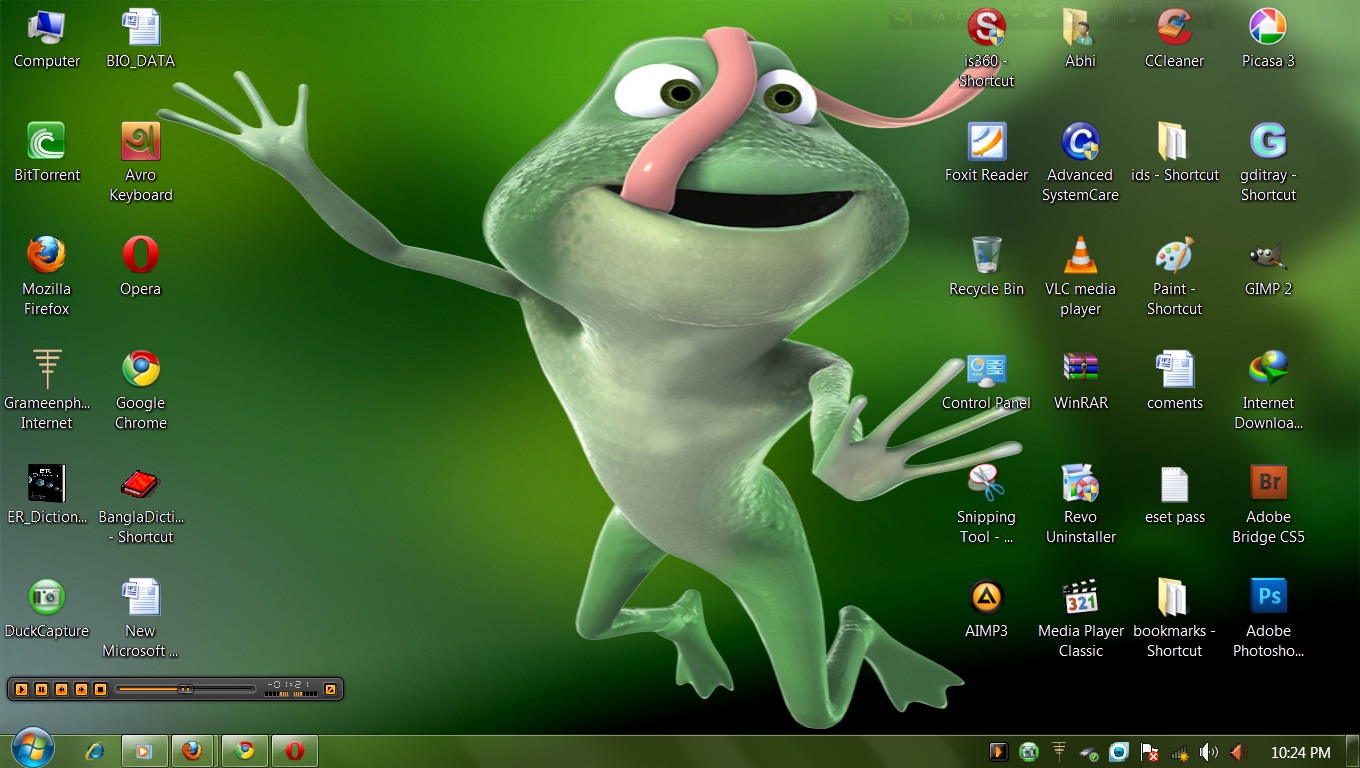Click the mini player seek slider
The width and height of the screenshot is (1360, 768).
coord(186,689)
